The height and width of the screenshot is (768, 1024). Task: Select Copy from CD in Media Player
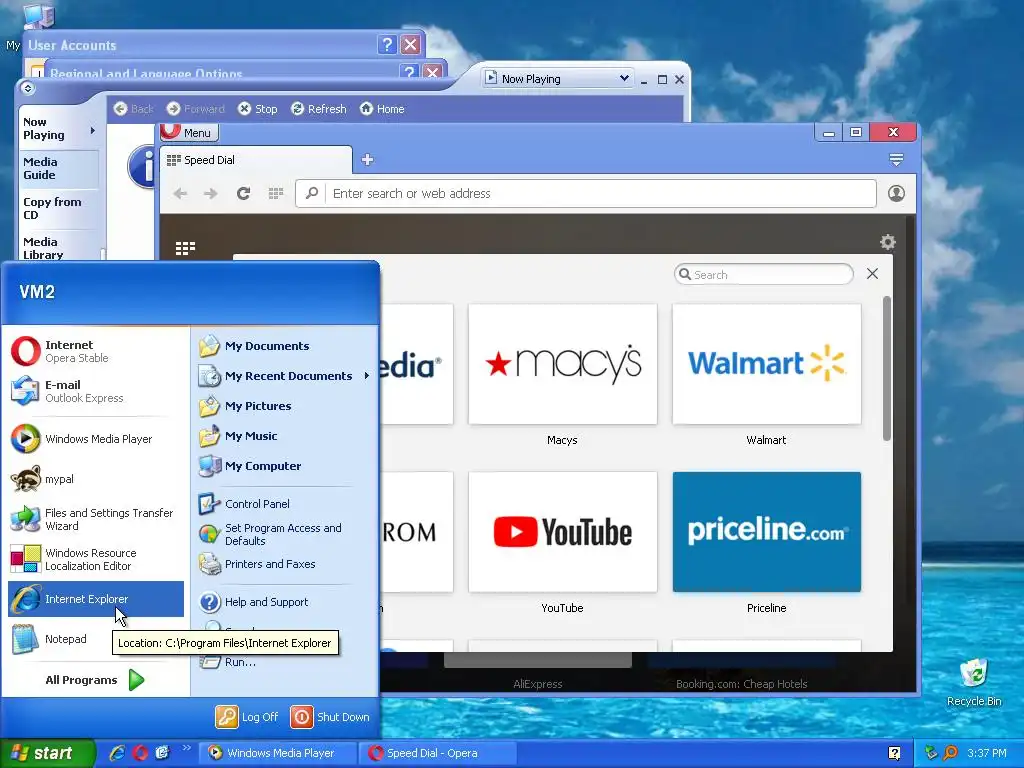tap(58, 208)
